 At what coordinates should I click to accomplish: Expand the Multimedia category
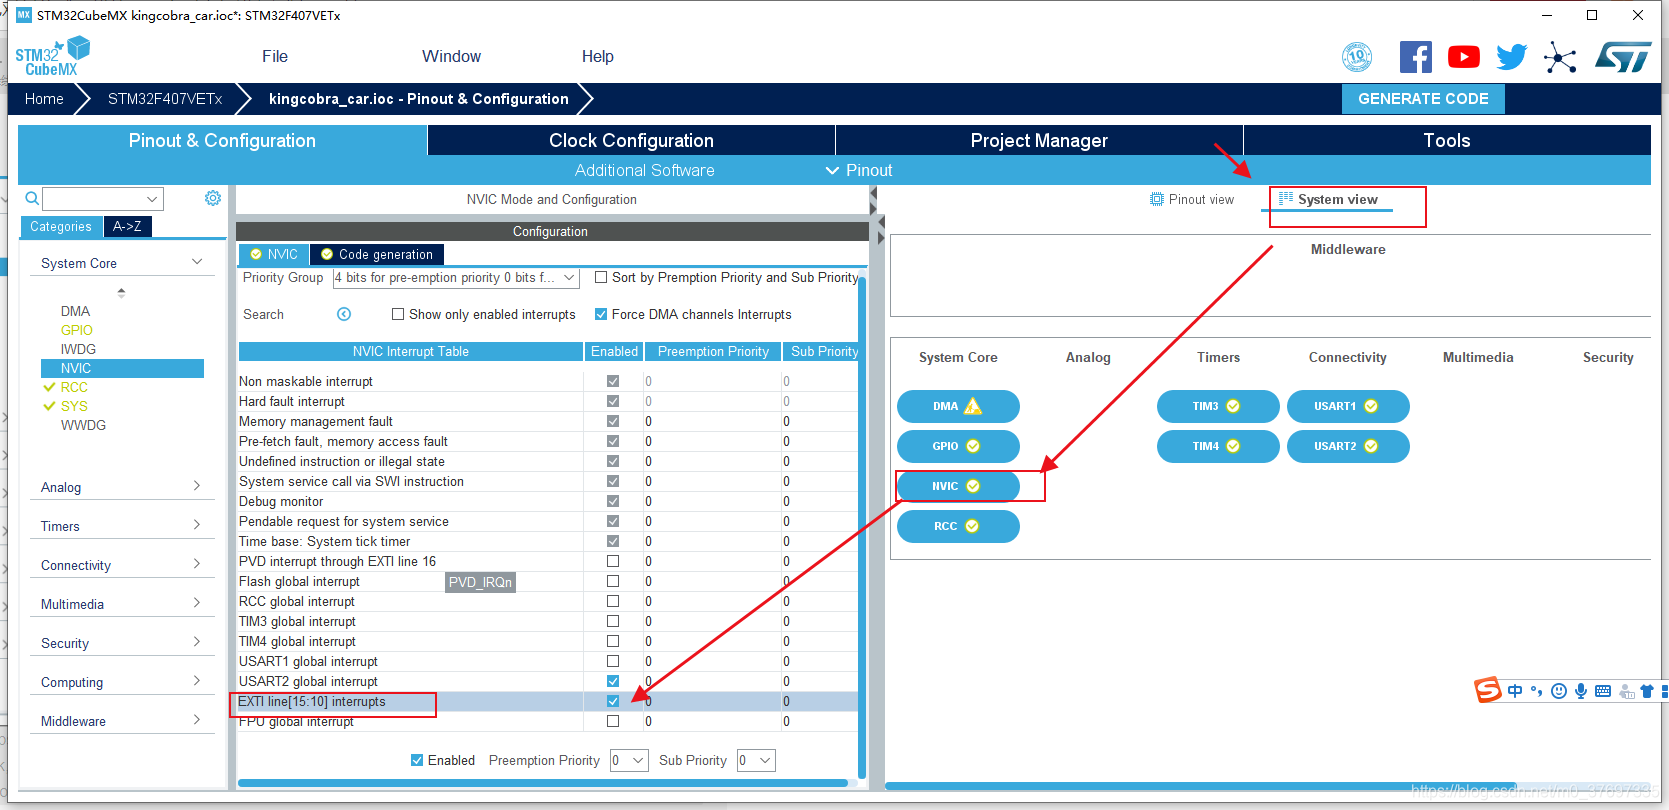122,604
